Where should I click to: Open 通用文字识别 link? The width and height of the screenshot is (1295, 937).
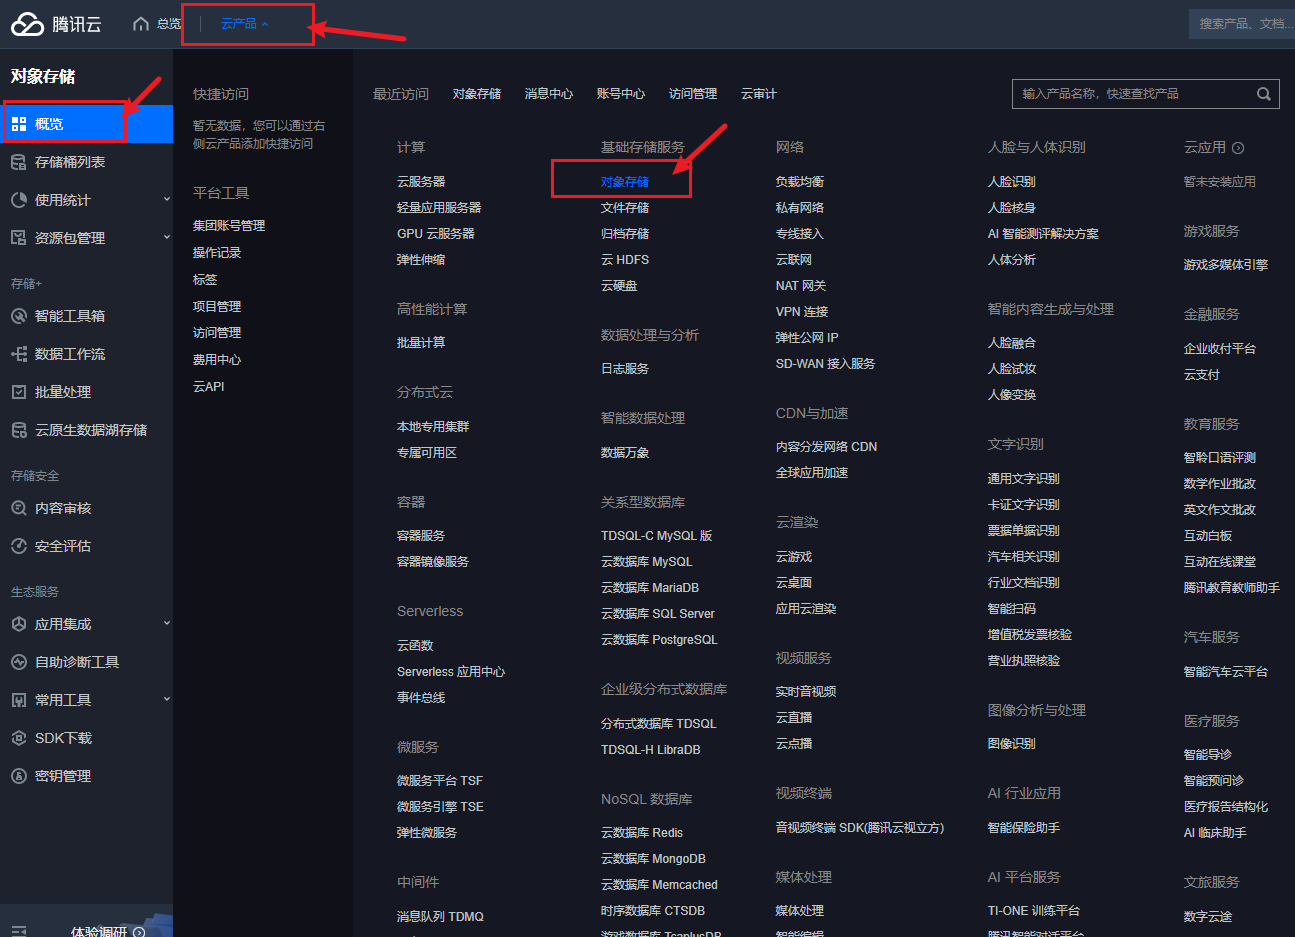[1024, 479]
